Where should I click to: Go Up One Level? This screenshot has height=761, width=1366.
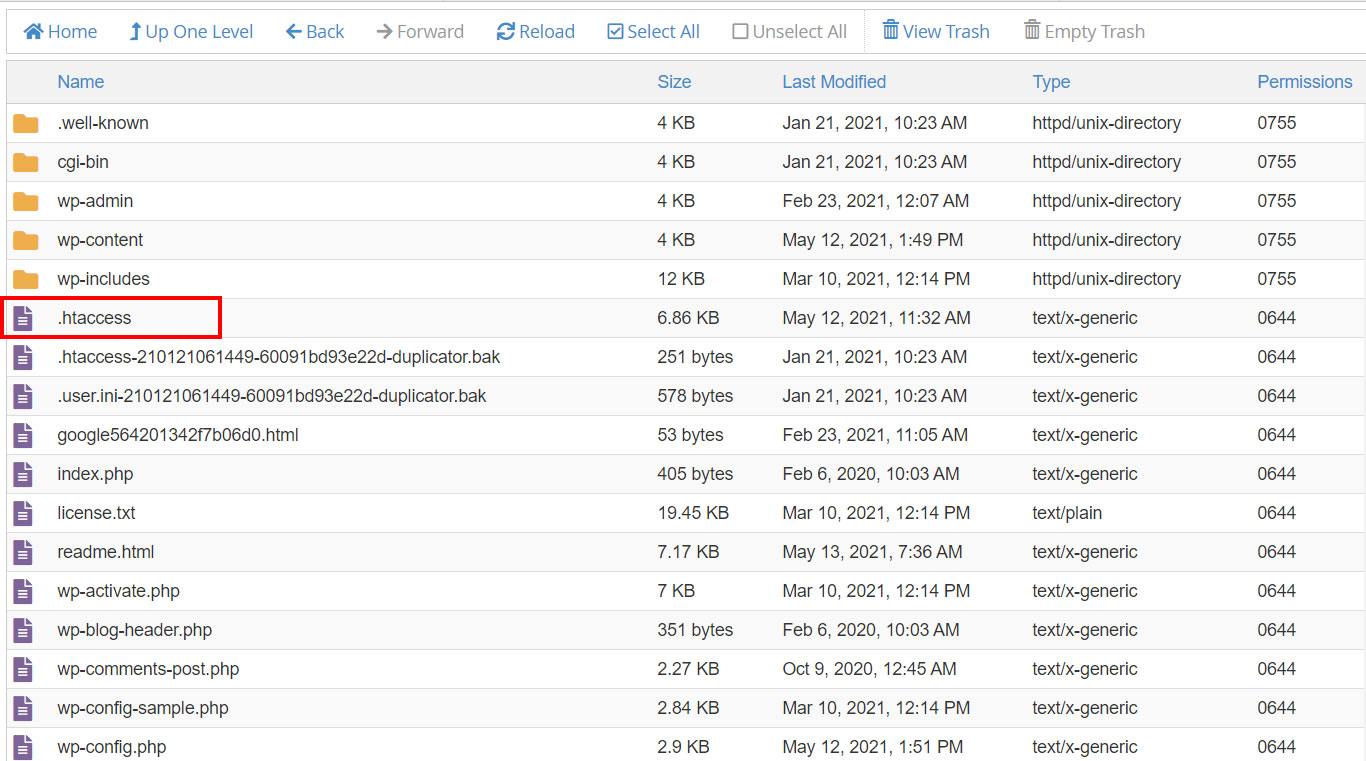191,32
